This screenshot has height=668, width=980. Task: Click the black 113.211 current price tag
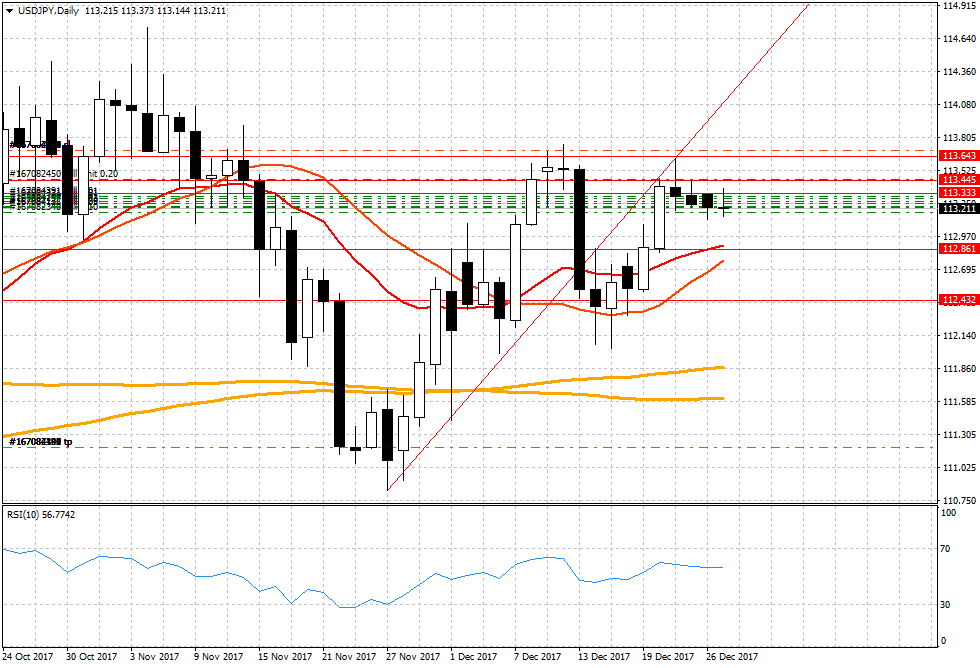click(959, 209)
